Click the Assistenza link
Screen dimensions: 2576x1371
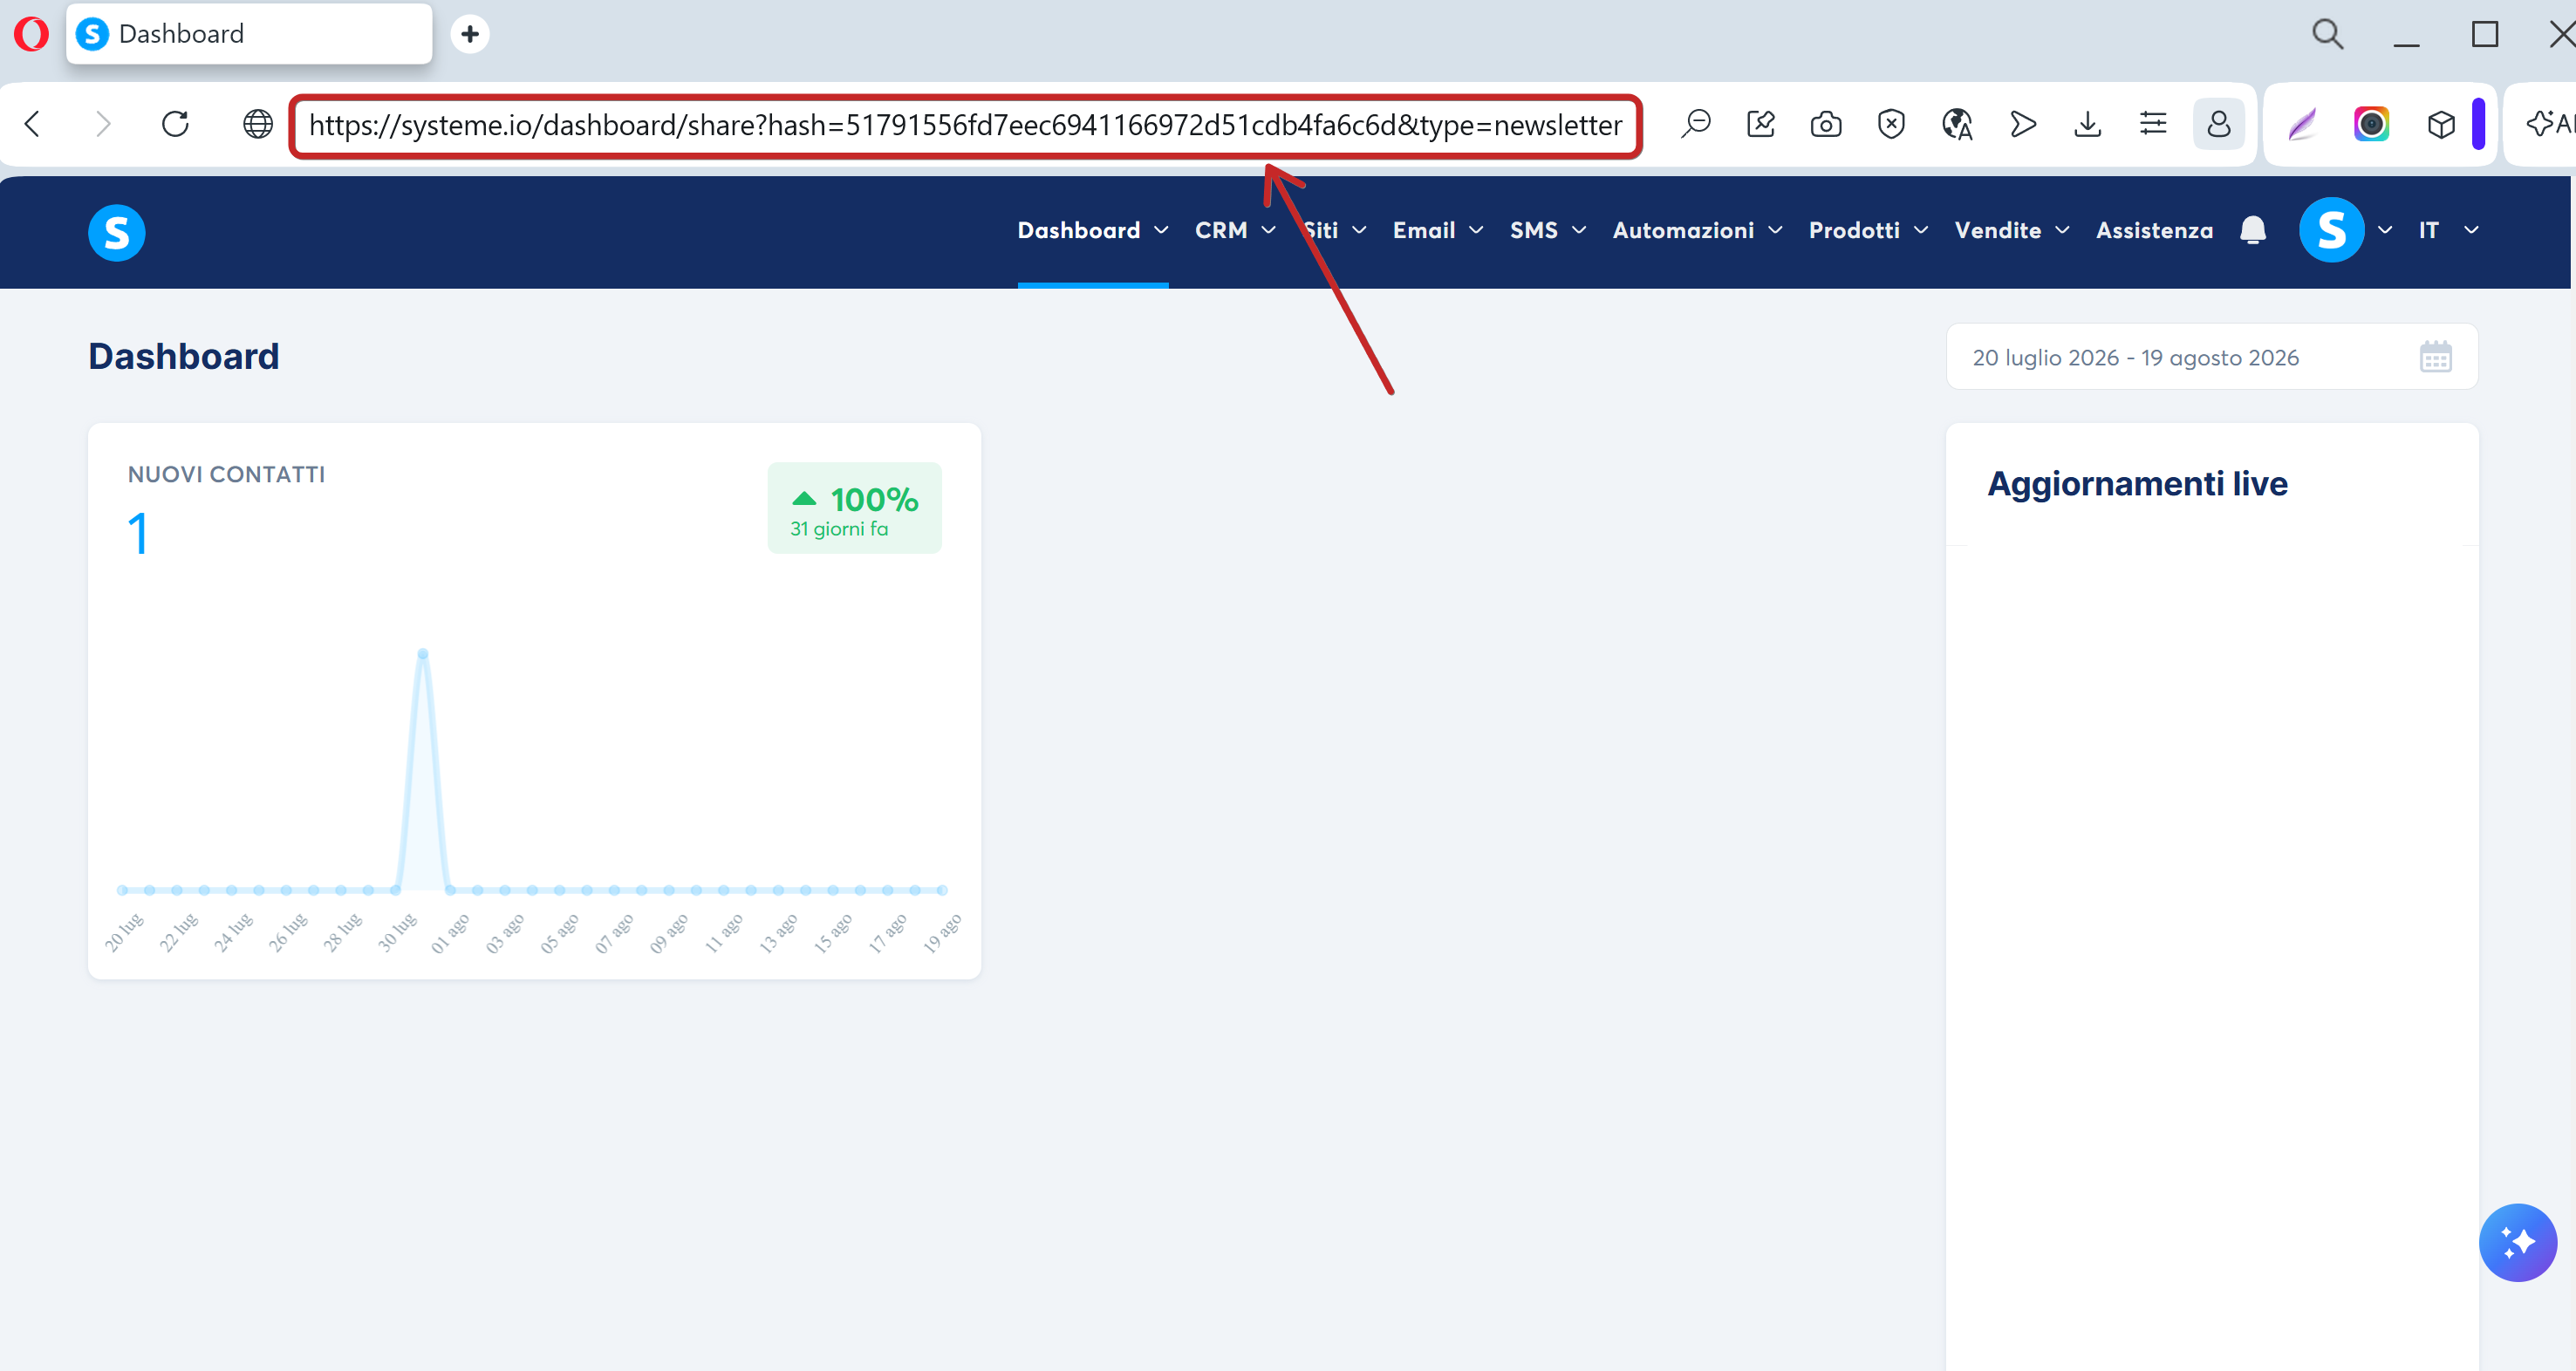(x=2154, y=230)
